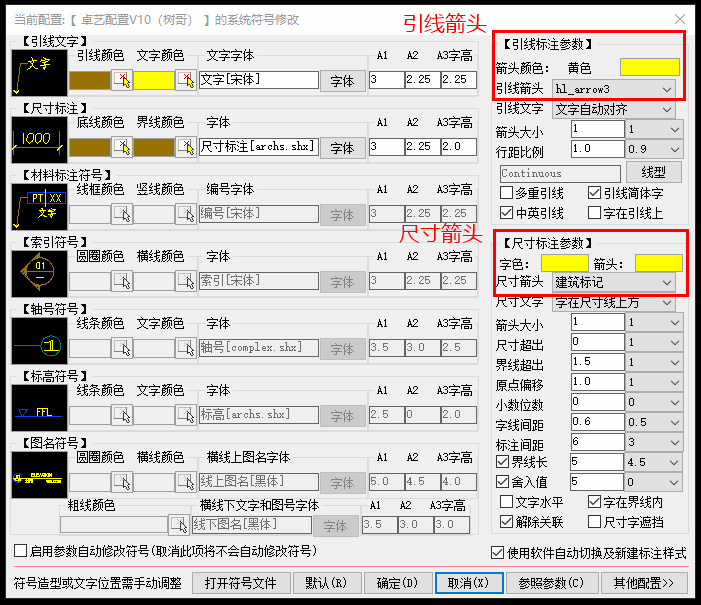Click the 文字[宋体] font field
701x605 pixels.
point(258,80)
